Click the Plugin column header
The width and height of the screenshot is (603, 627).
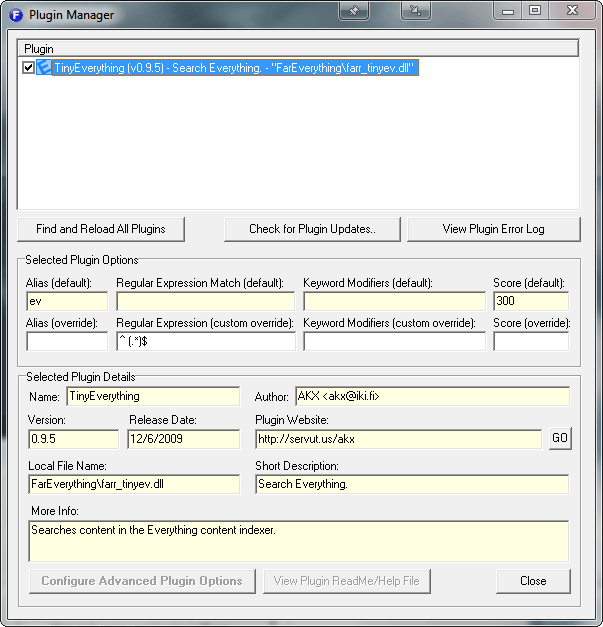(298, 49)
